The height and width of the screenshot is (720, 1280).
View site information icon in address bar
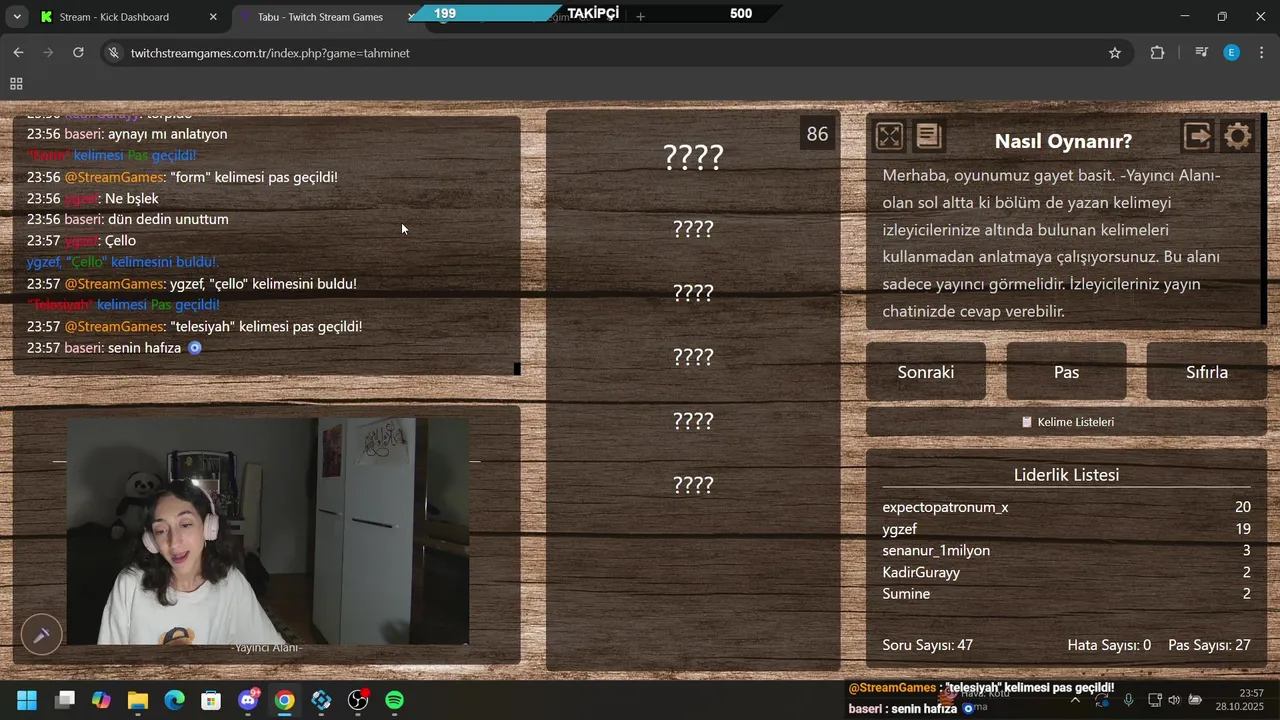(115, 53)
